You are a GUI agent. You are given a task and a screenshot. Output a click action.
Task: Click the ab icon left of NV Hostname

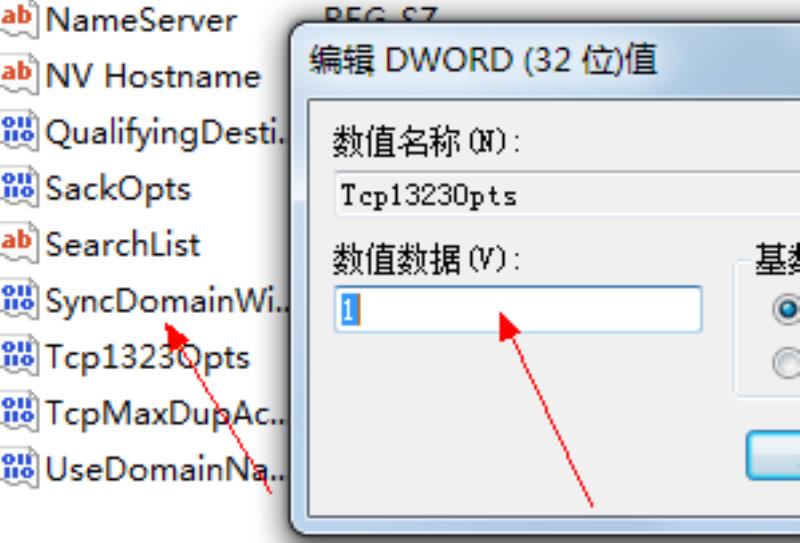point(19,75)
